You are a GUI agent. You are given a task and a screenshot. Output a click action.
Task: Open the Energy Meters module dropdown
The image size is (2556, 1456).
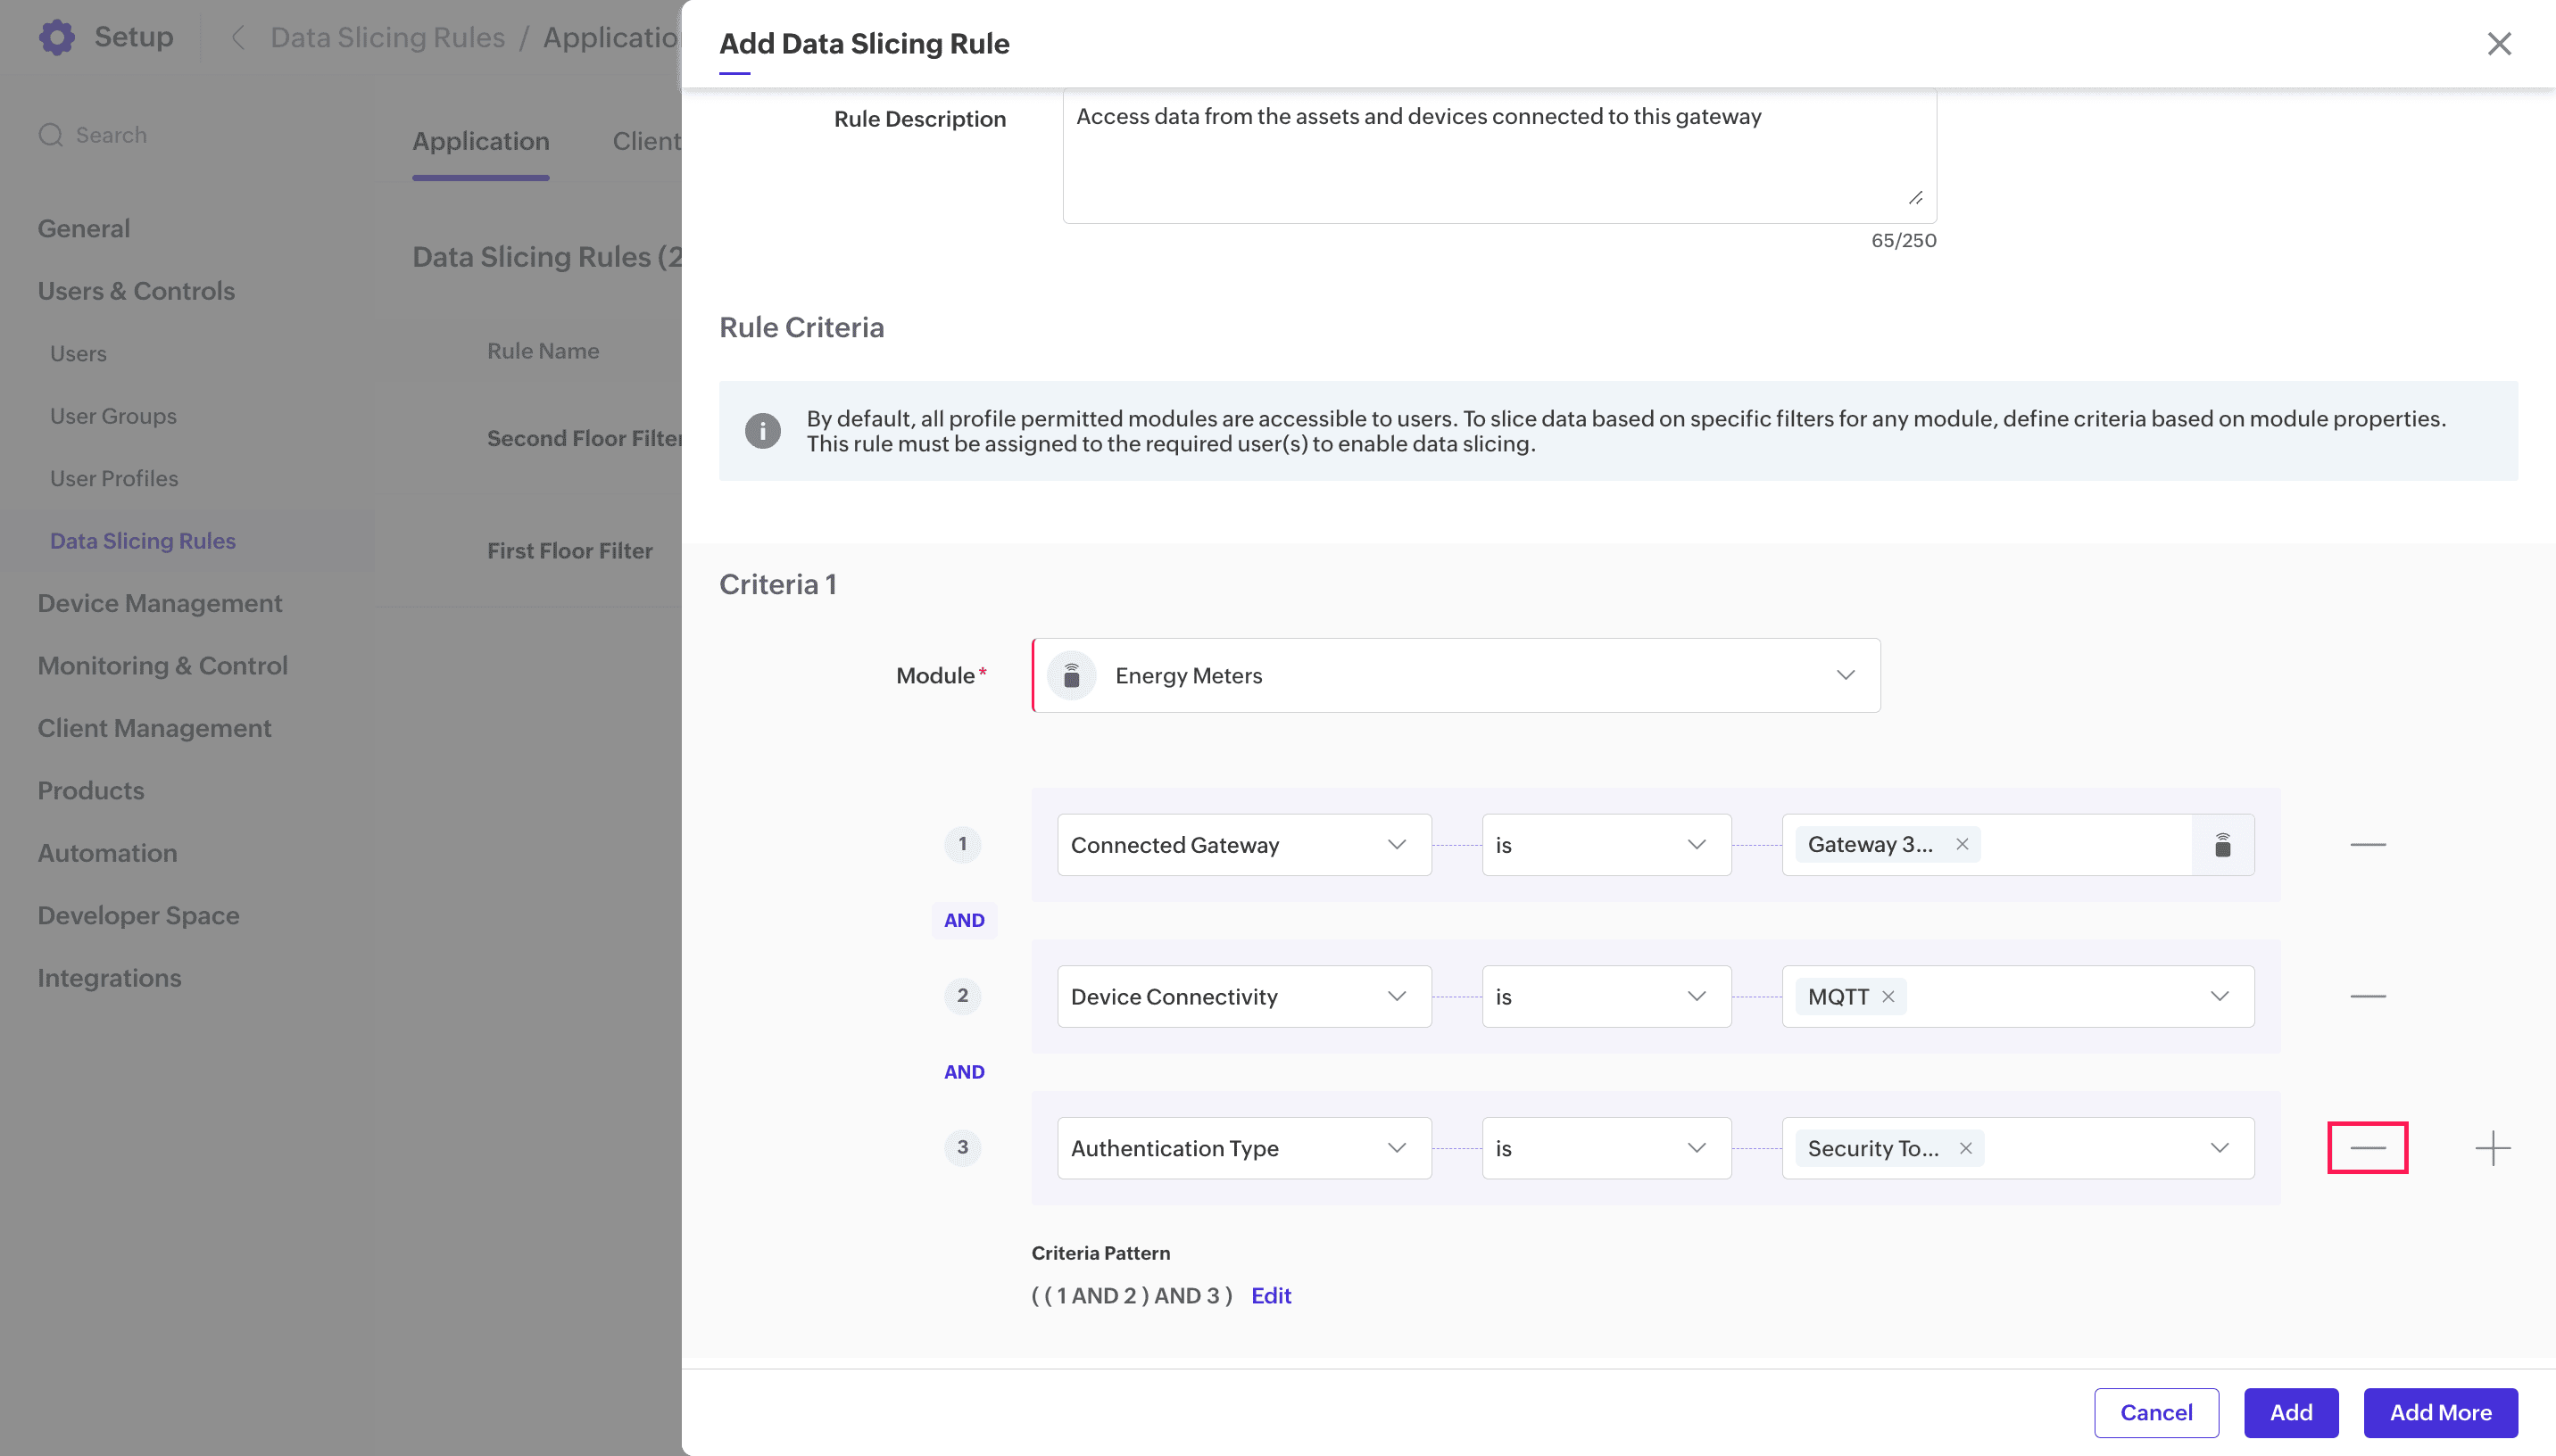tap(1455, 676)
